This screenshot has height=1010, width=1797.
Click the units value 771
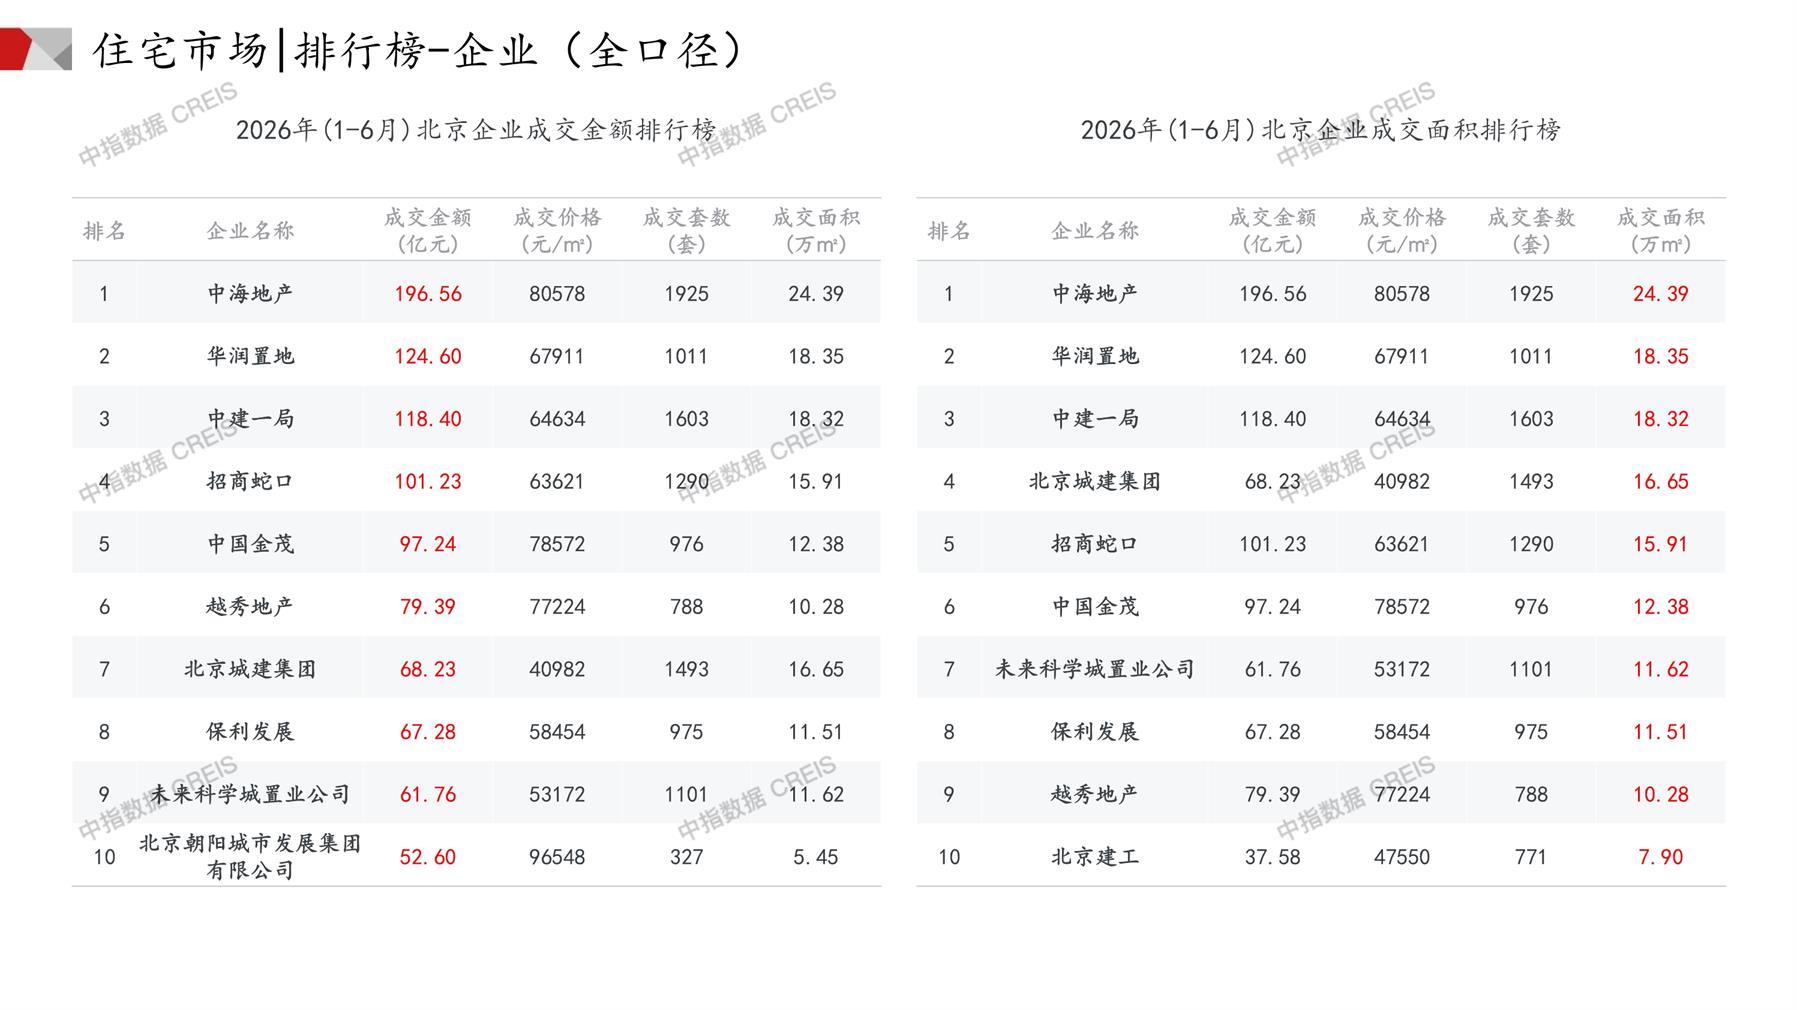pyautogui.click(x=1531, y=857)
